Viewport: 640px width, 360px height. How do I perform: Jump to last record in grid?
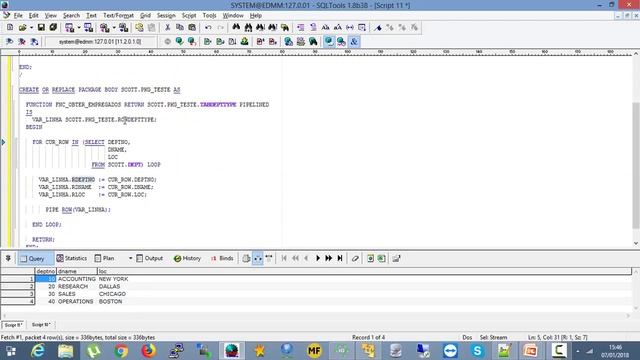340,258
